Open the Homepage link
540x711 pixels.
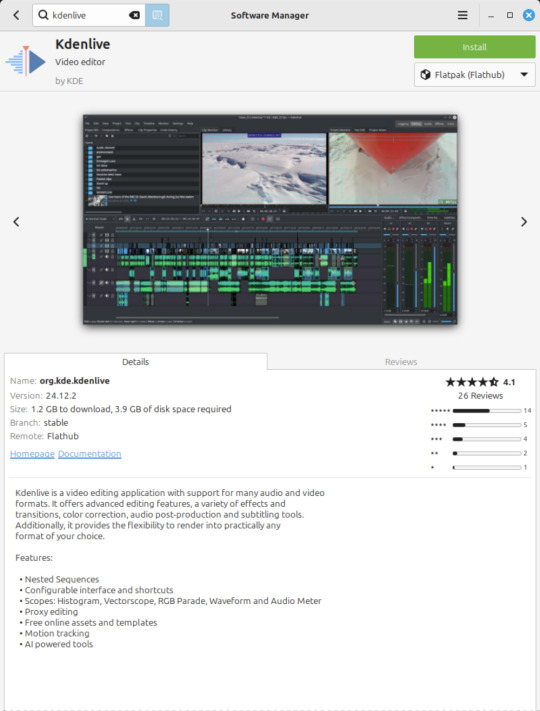[x=32, y=454]
